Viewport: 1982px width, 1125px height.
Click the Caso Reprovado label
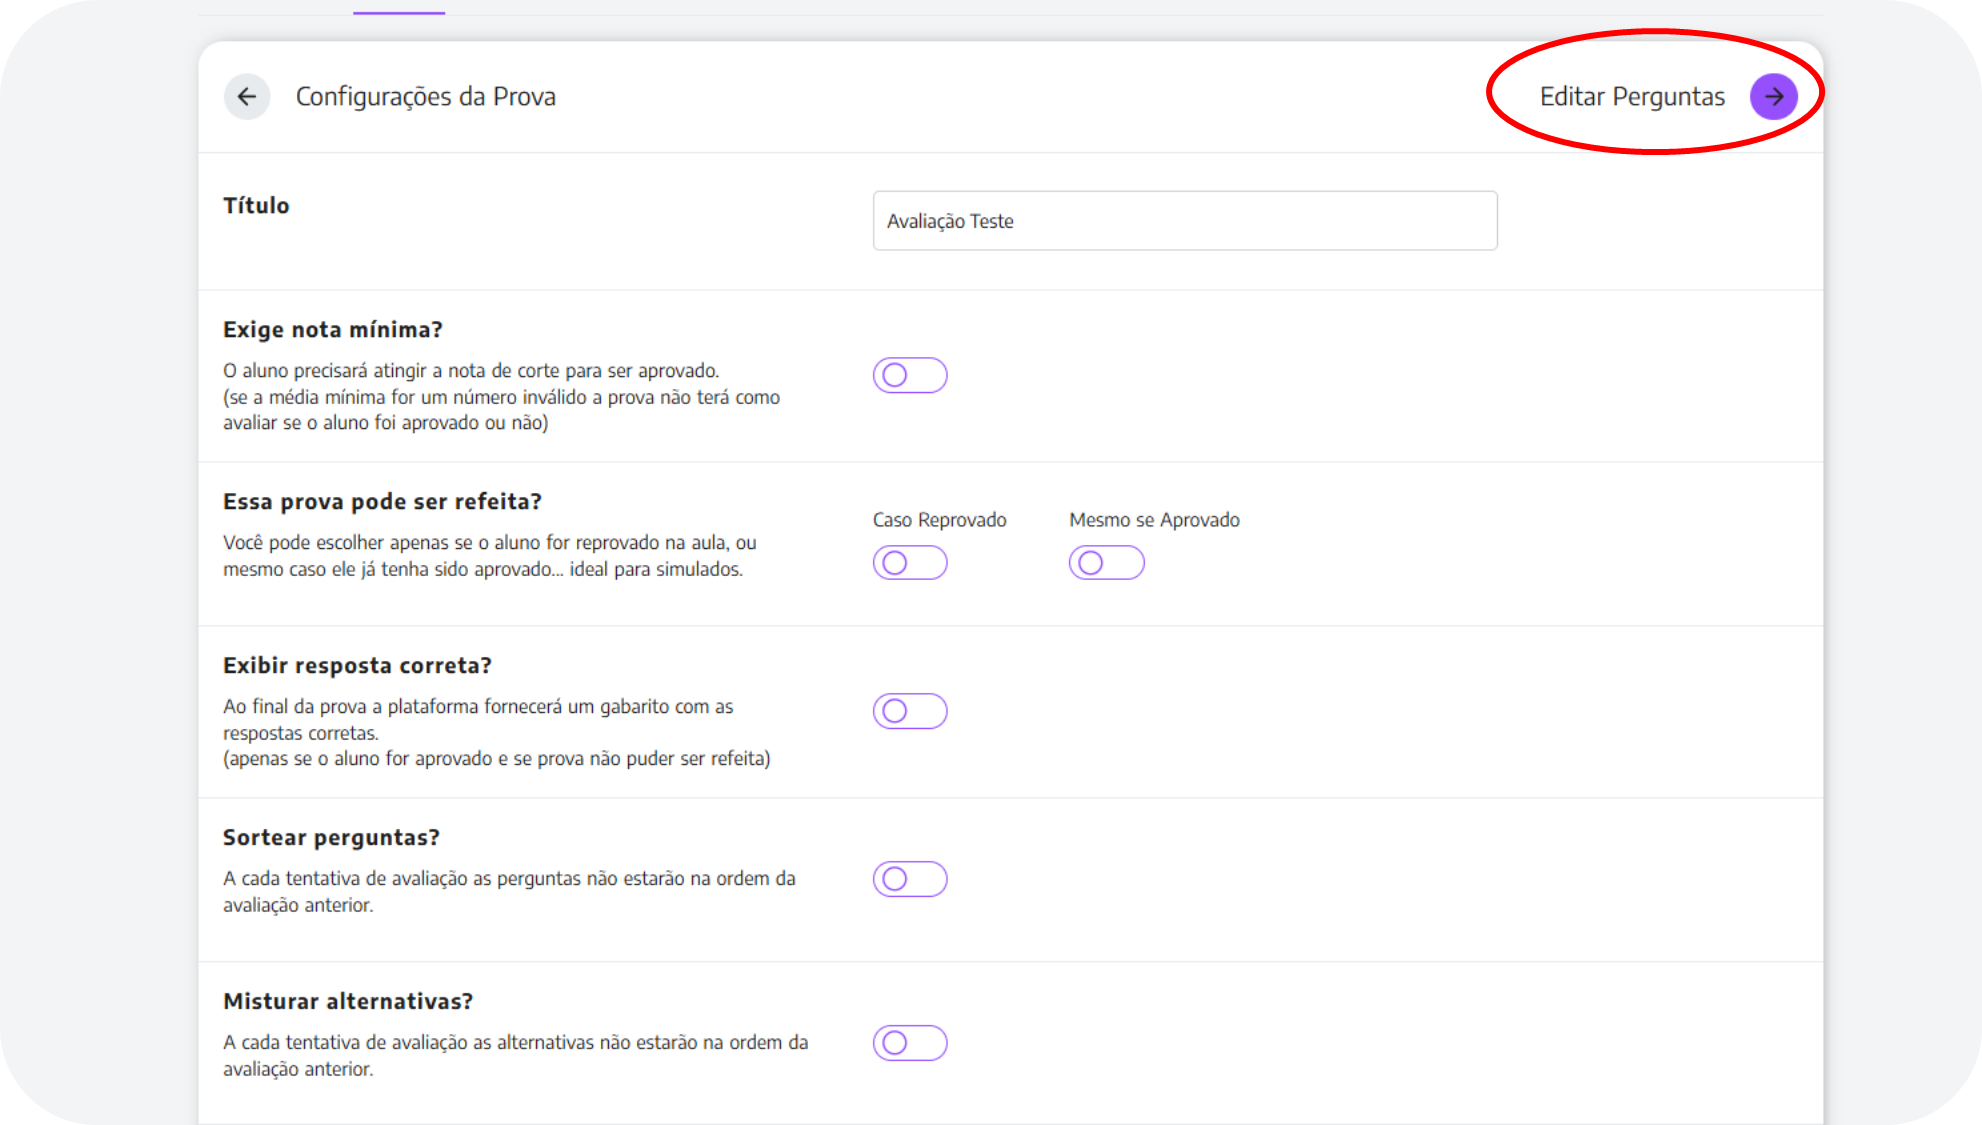(939, 520)
